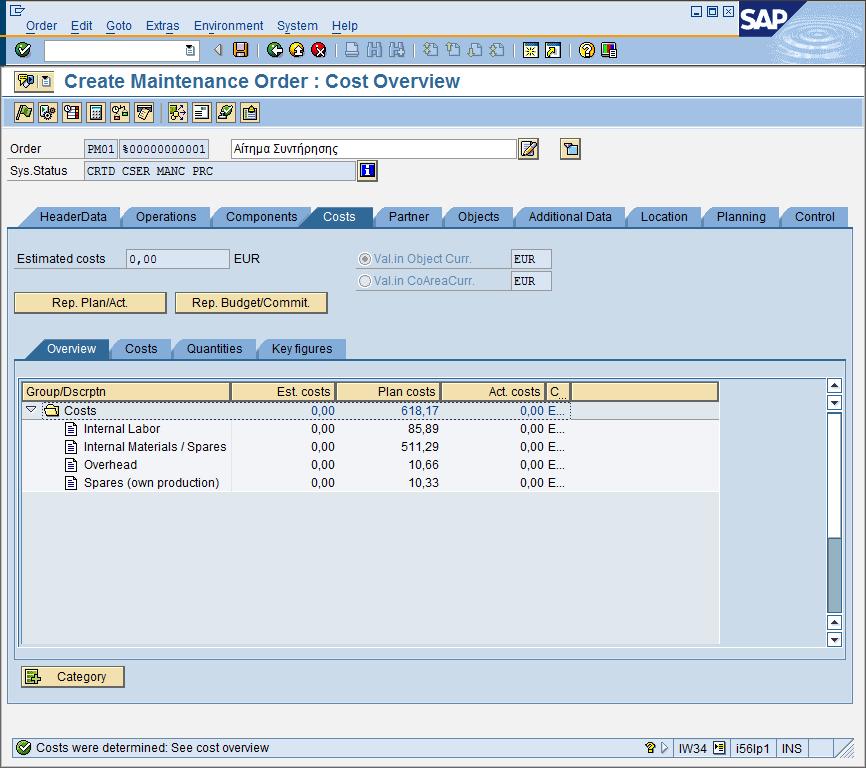Collapse the command field with the triangle
This screenshot has width=866, height=768.
(x=219, y=50)
